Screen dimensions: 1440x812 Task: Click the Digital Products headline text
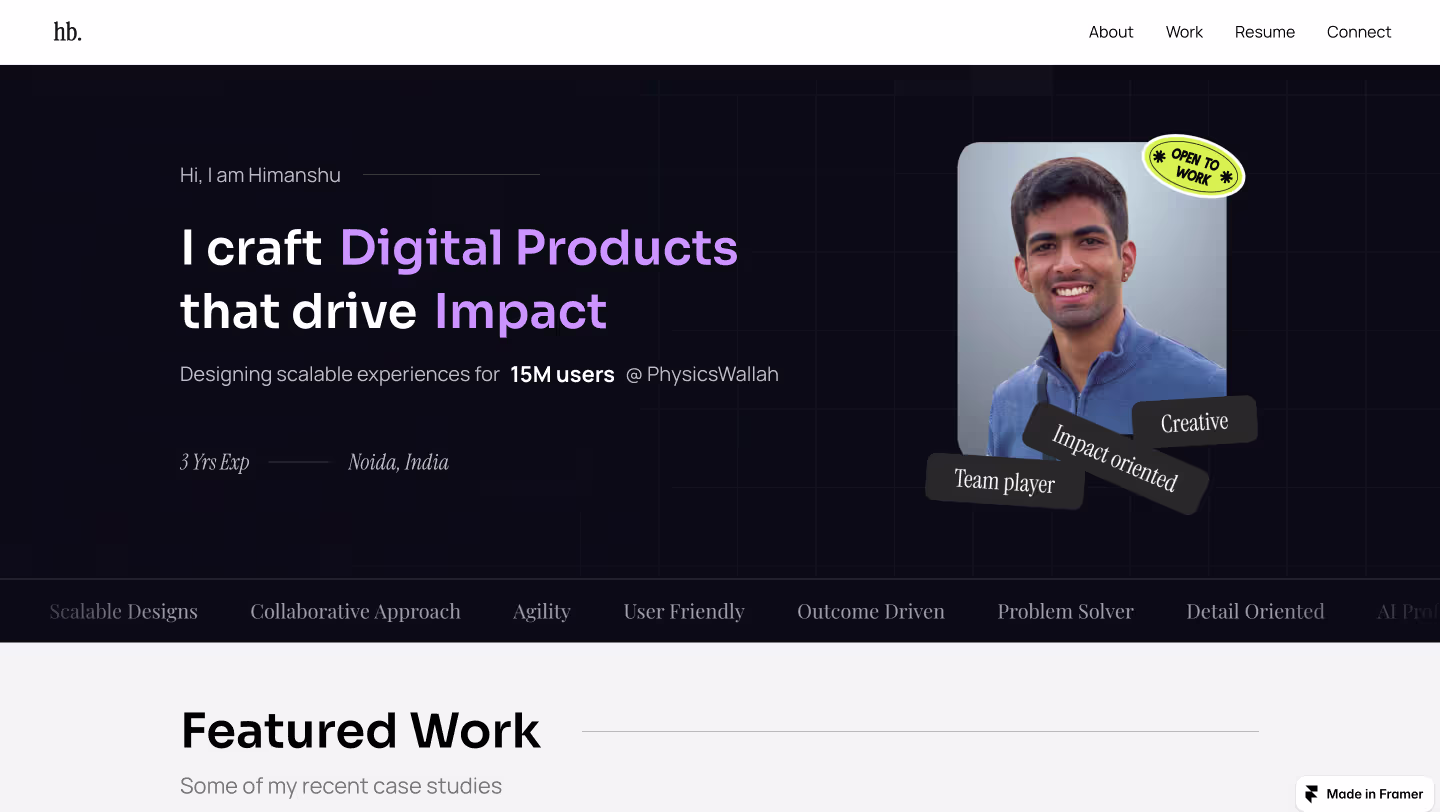(x=538, y=247)
